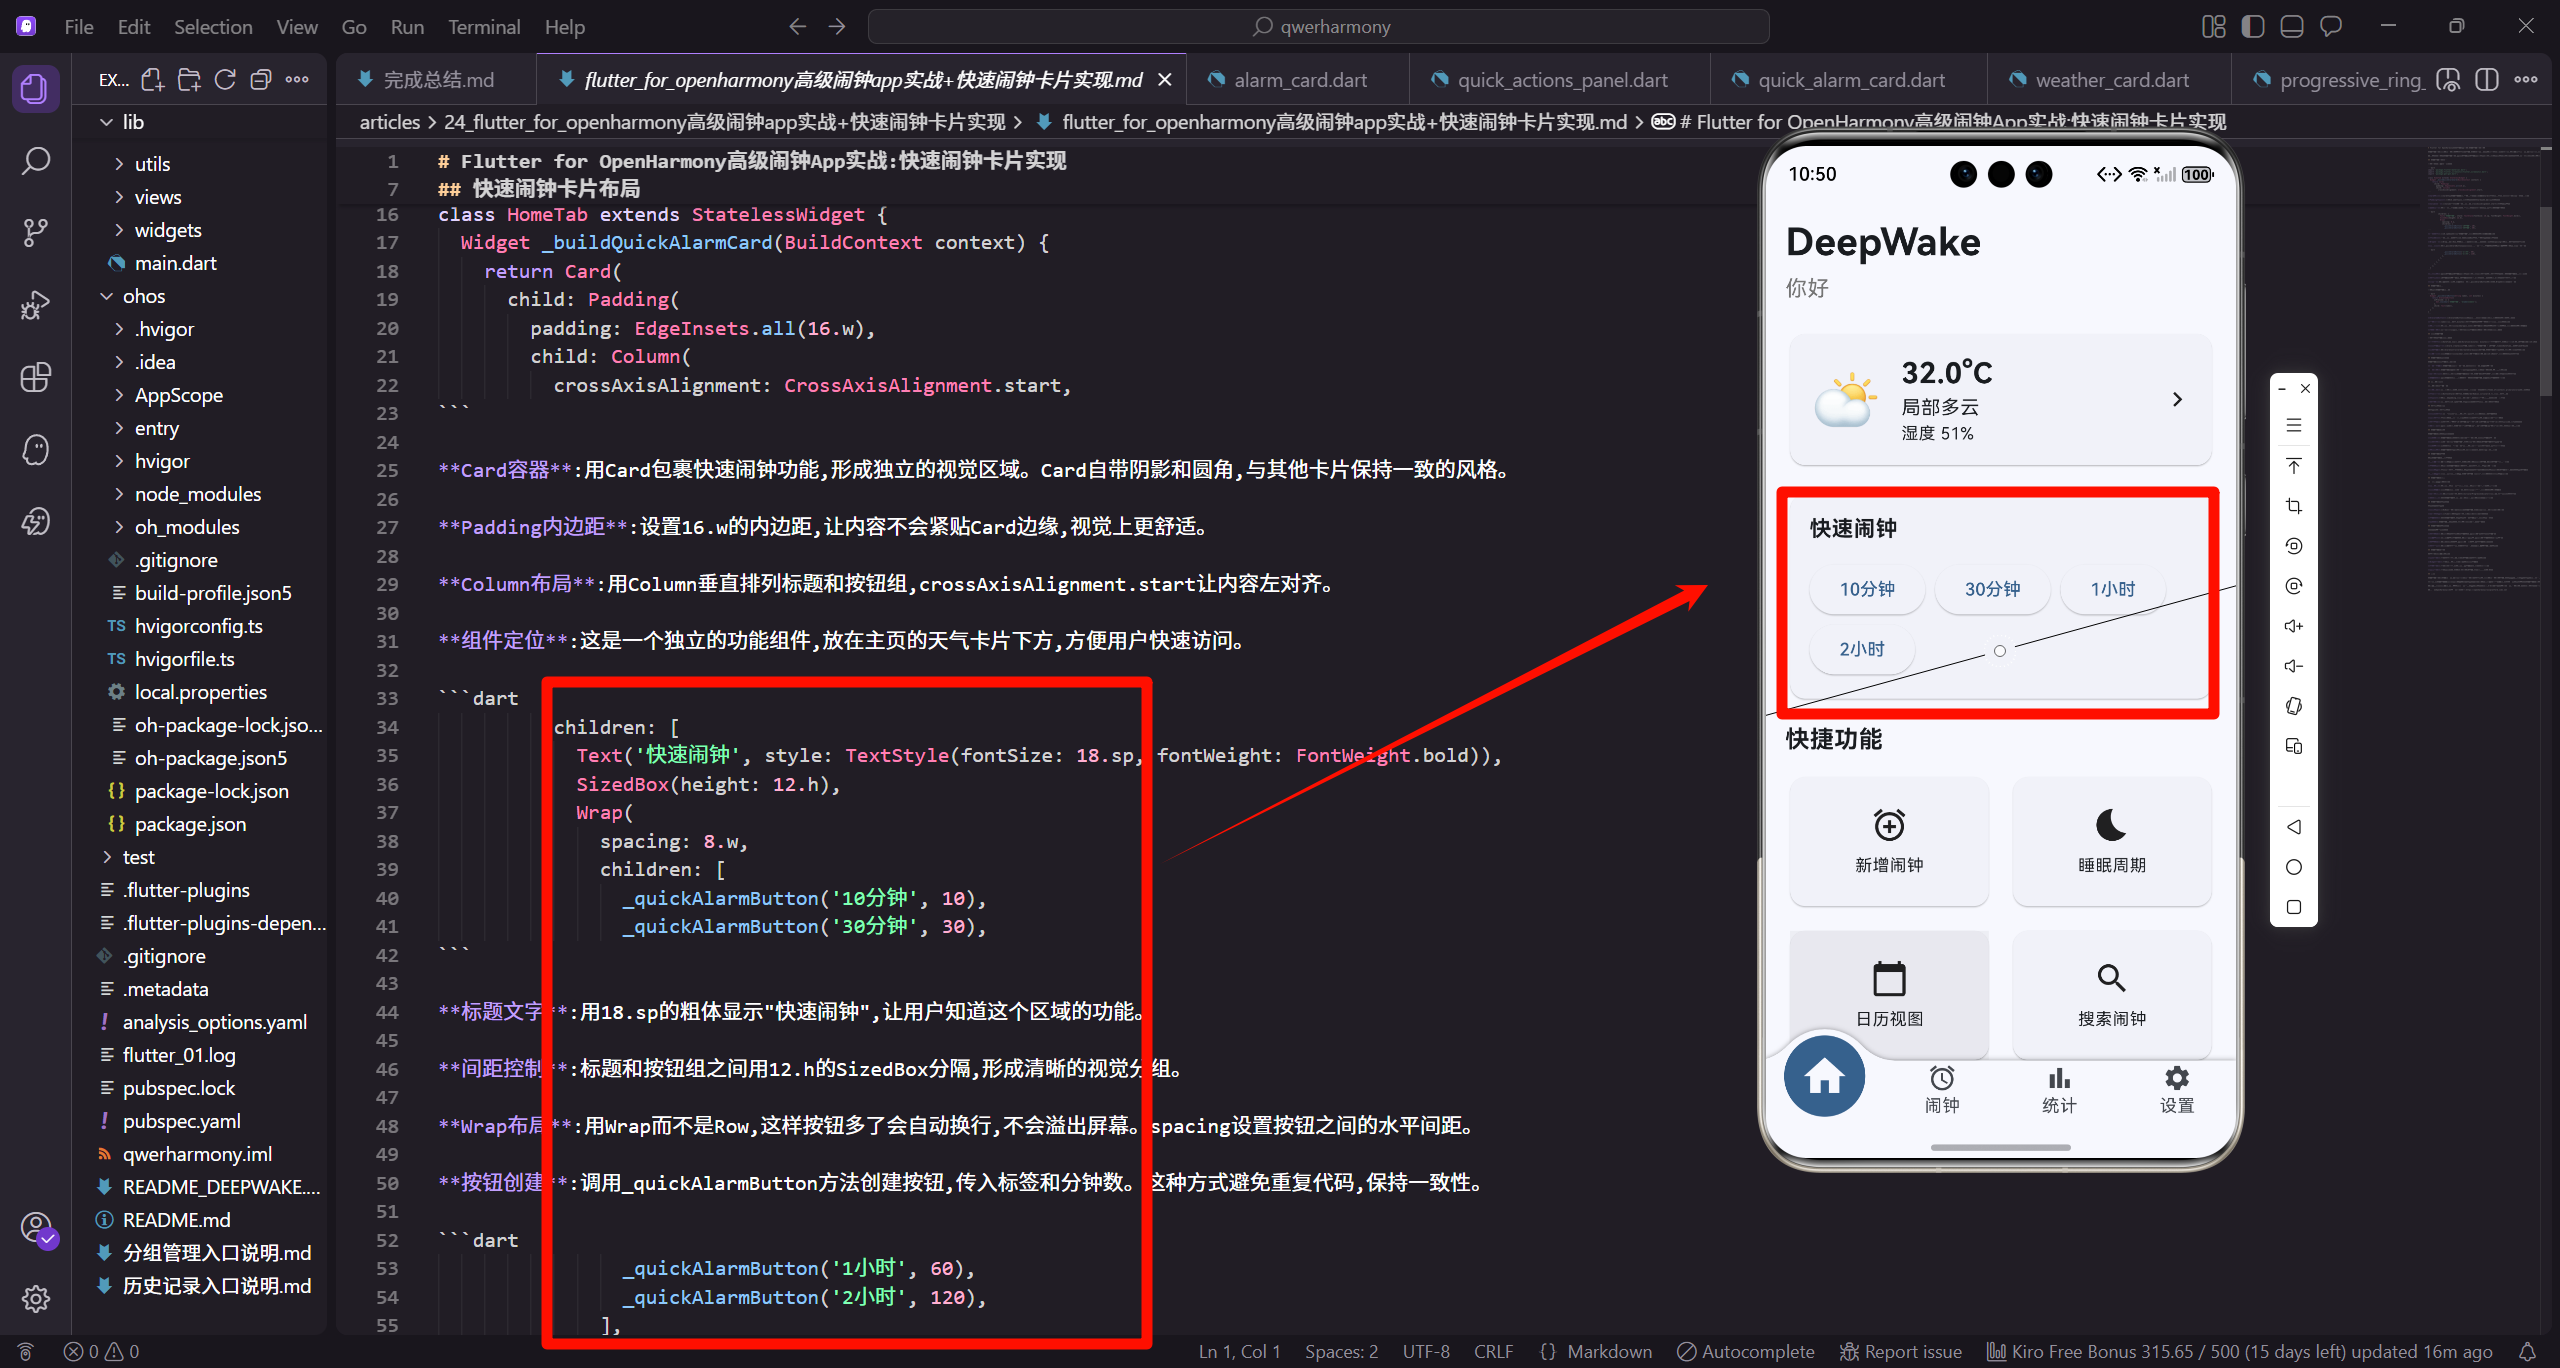The width and height of the screenshot is (2560, 1368).
Task: Create a new folder in Explorer
Action: coord(189,80)
